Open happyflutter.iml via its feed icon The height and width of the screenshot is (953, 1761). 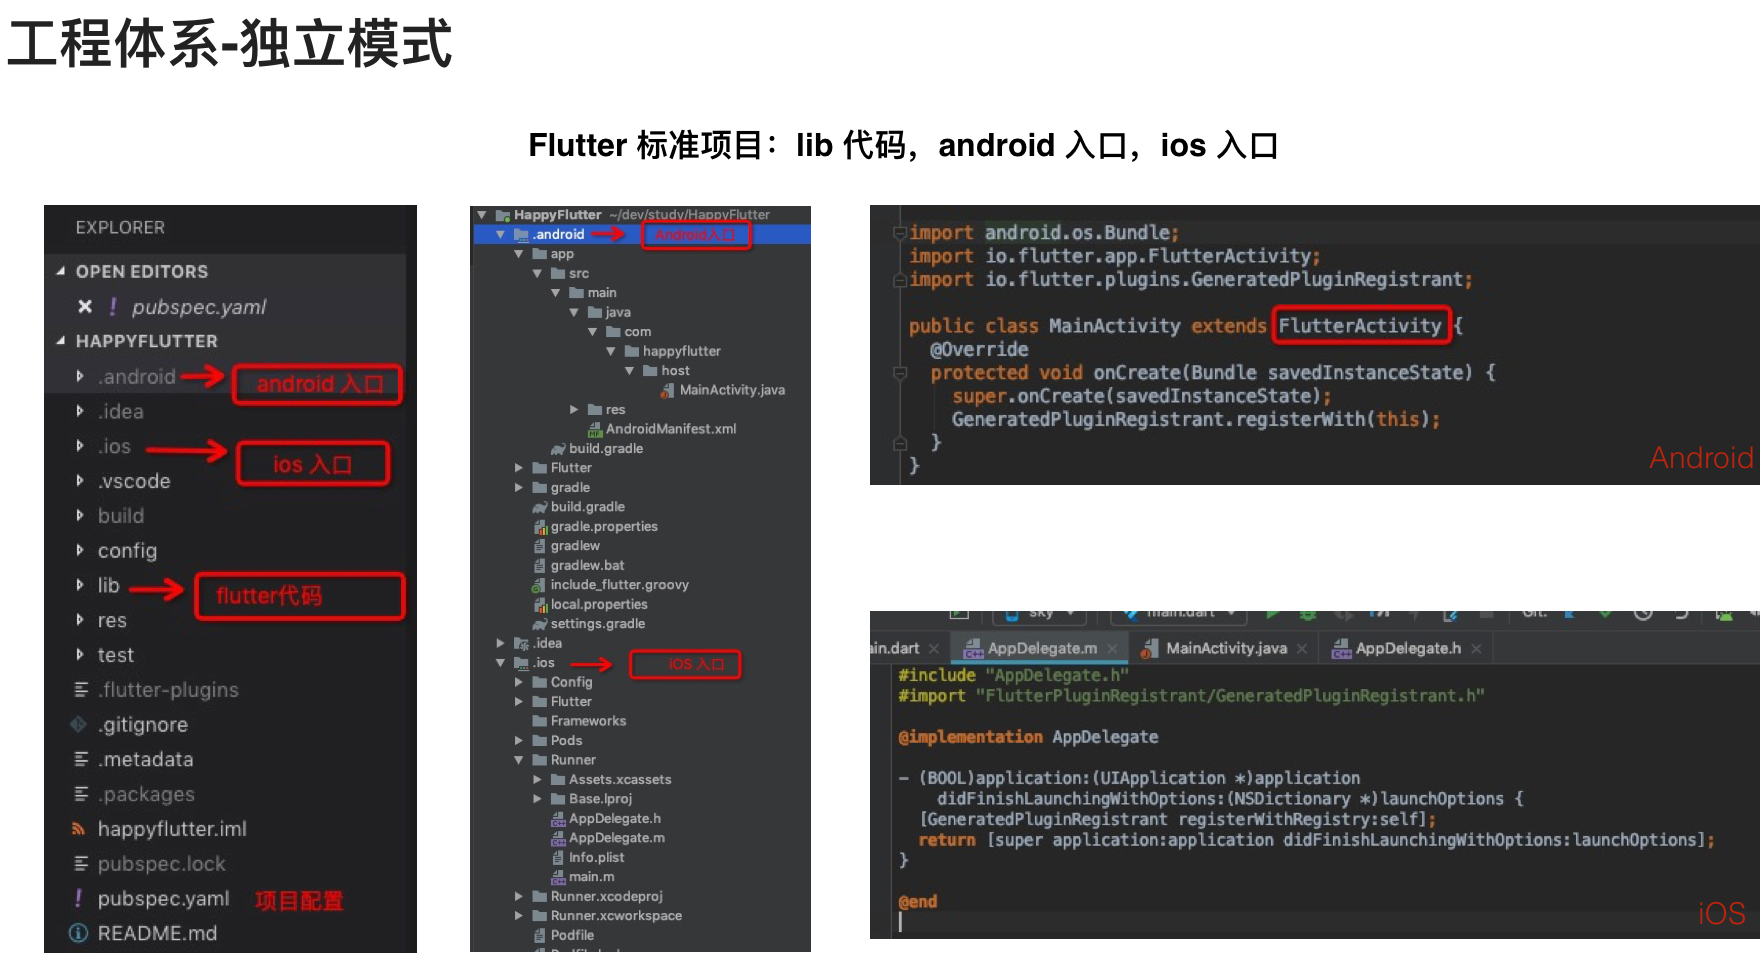point(78,829)
